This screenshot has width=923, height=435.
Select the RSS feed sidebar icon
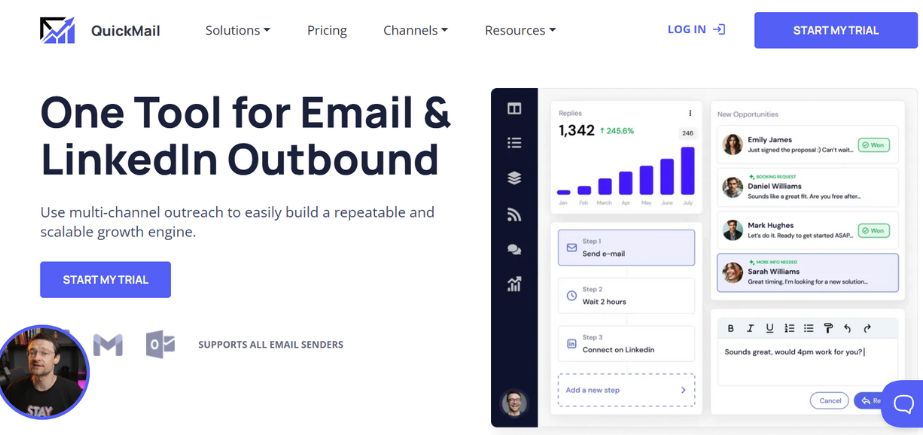pos(514,215)
